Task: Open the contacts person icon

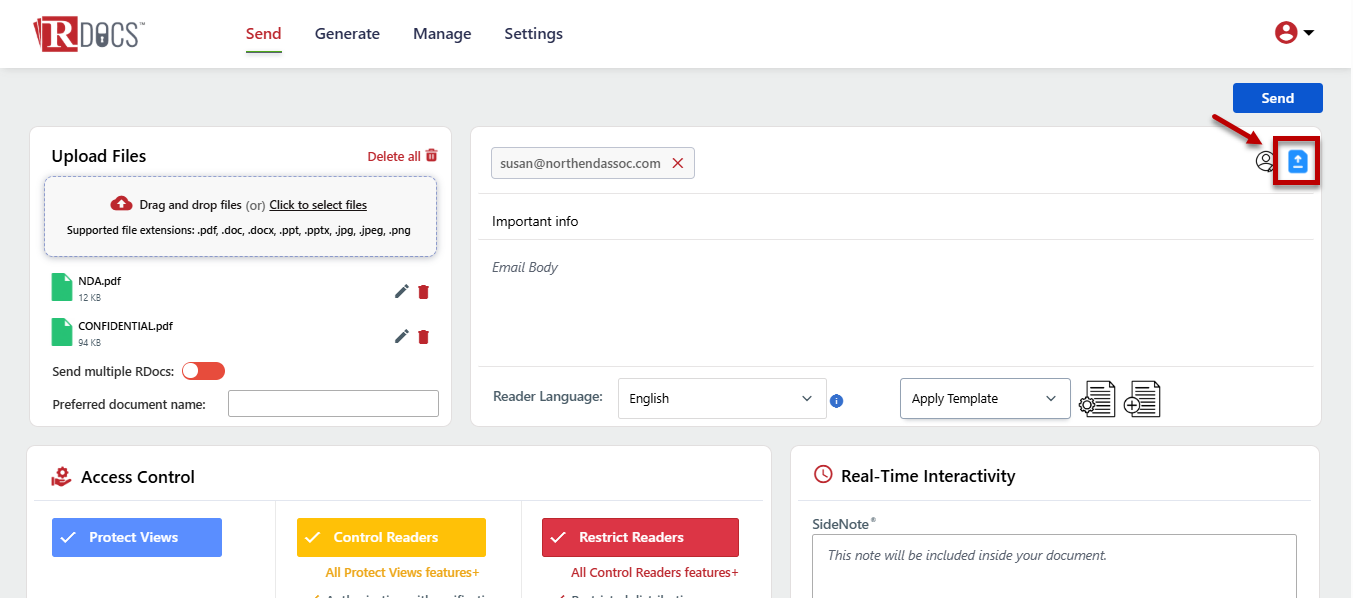Action: click(x=1265, y=162)
